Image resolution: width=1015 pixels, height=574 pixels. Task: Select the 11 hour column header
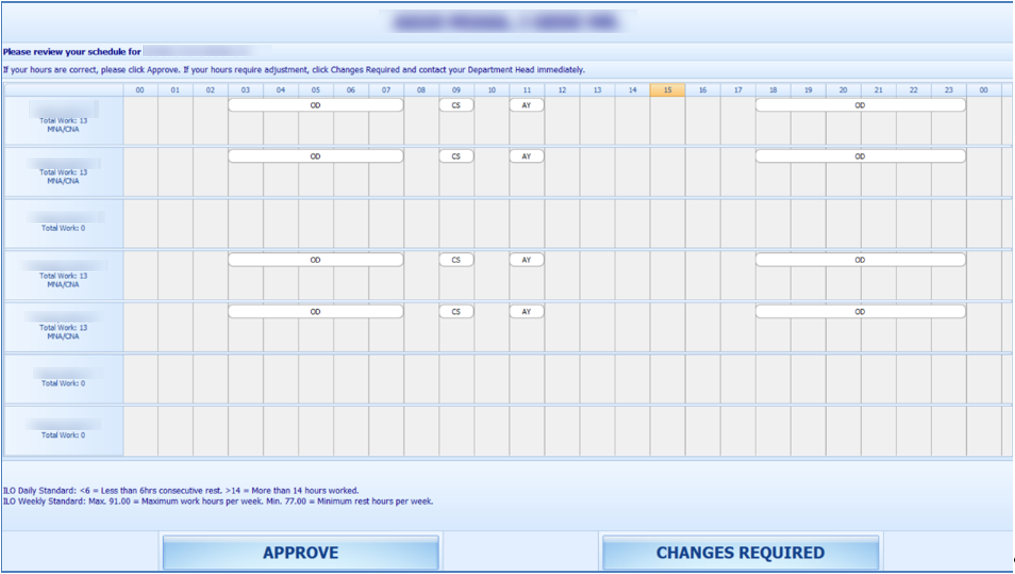pos(527,90)
